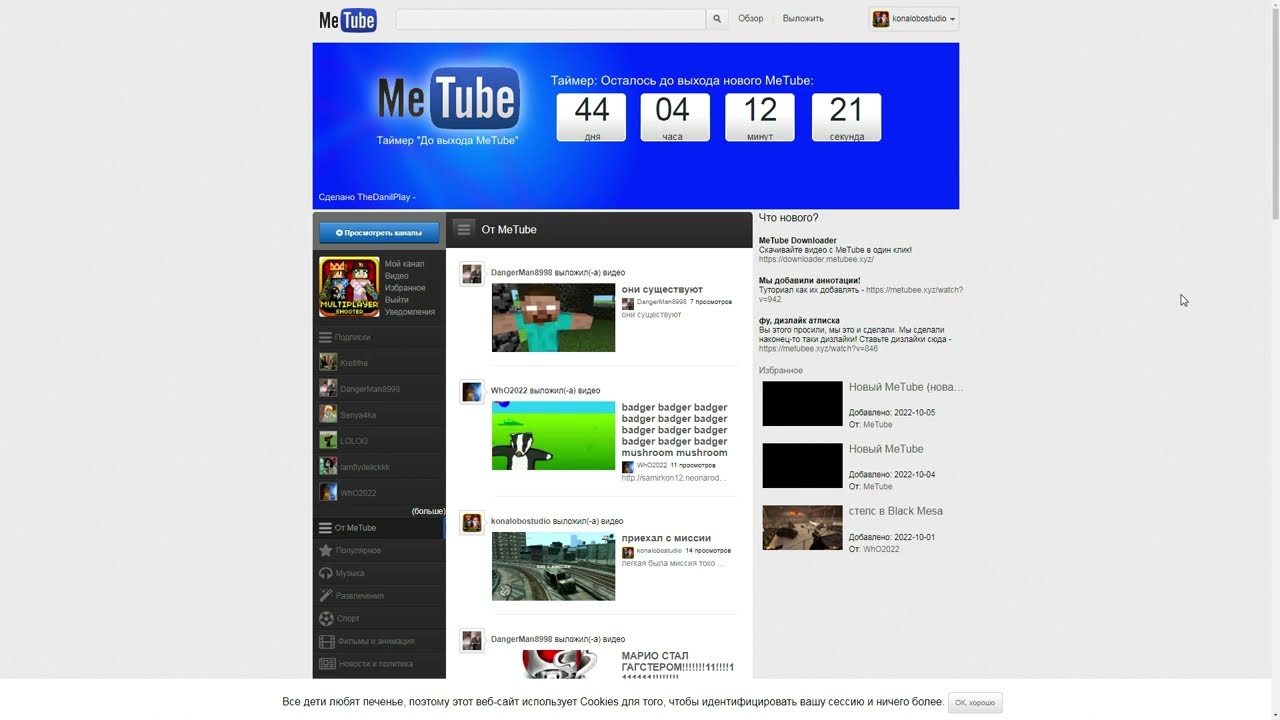Select Популярное star category
This screenshot has height=720, width=1280.
click(379, 551)
